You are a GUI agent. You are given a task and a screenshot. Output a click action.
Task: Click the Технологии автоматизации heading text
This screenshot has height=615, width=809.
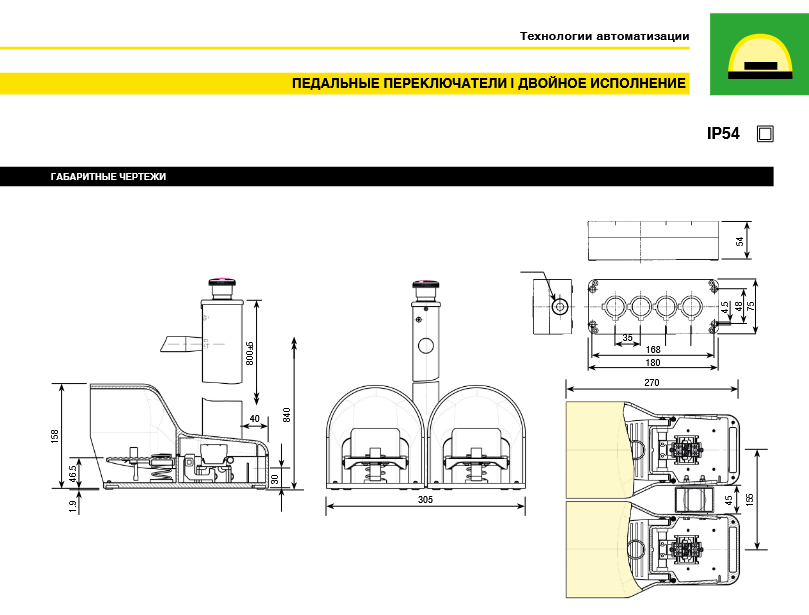604,37
